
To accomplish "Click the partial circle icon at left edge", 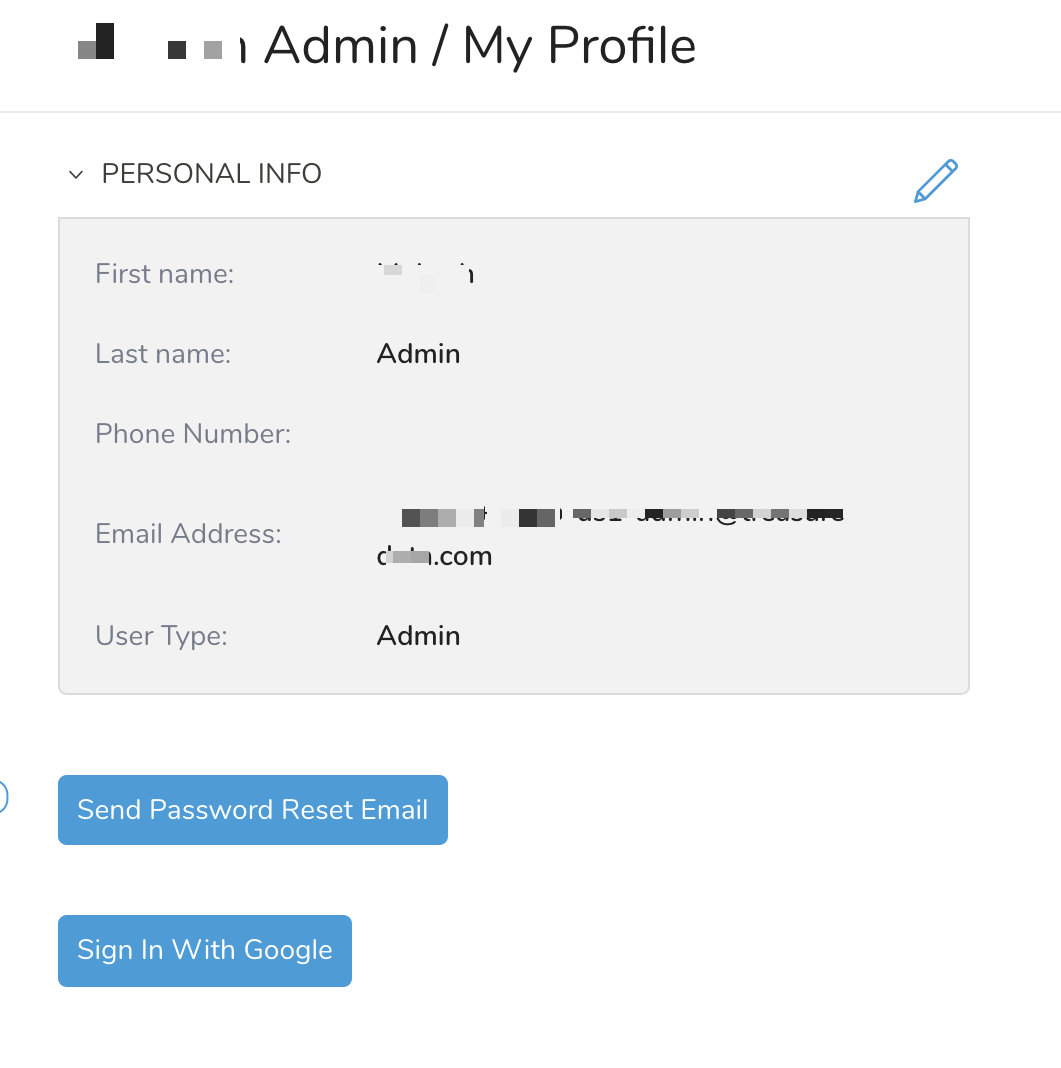I will point(3,797).
